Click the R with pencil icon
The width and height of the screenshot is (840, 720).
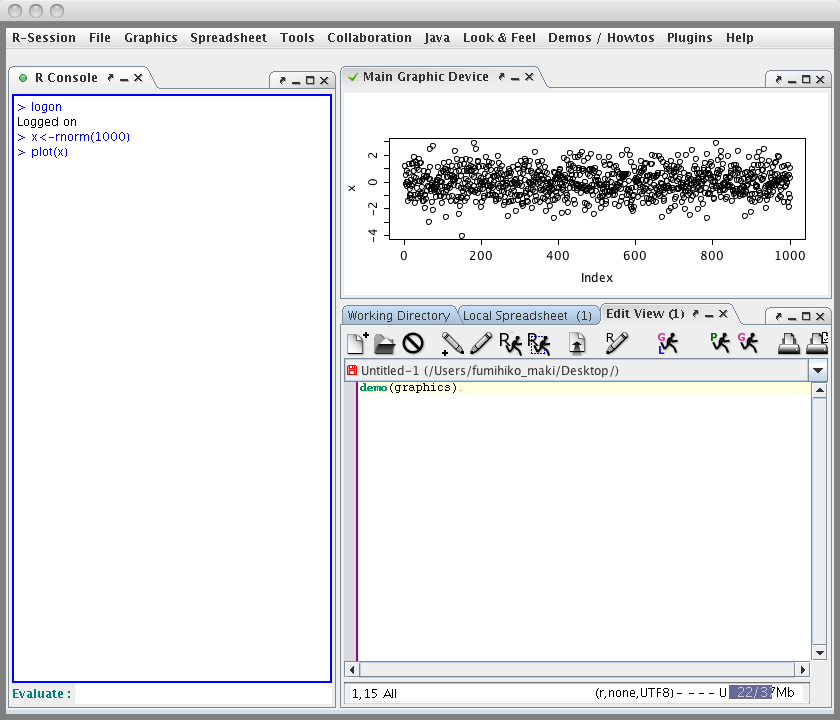pyautogui.click(x=616, y=344)
